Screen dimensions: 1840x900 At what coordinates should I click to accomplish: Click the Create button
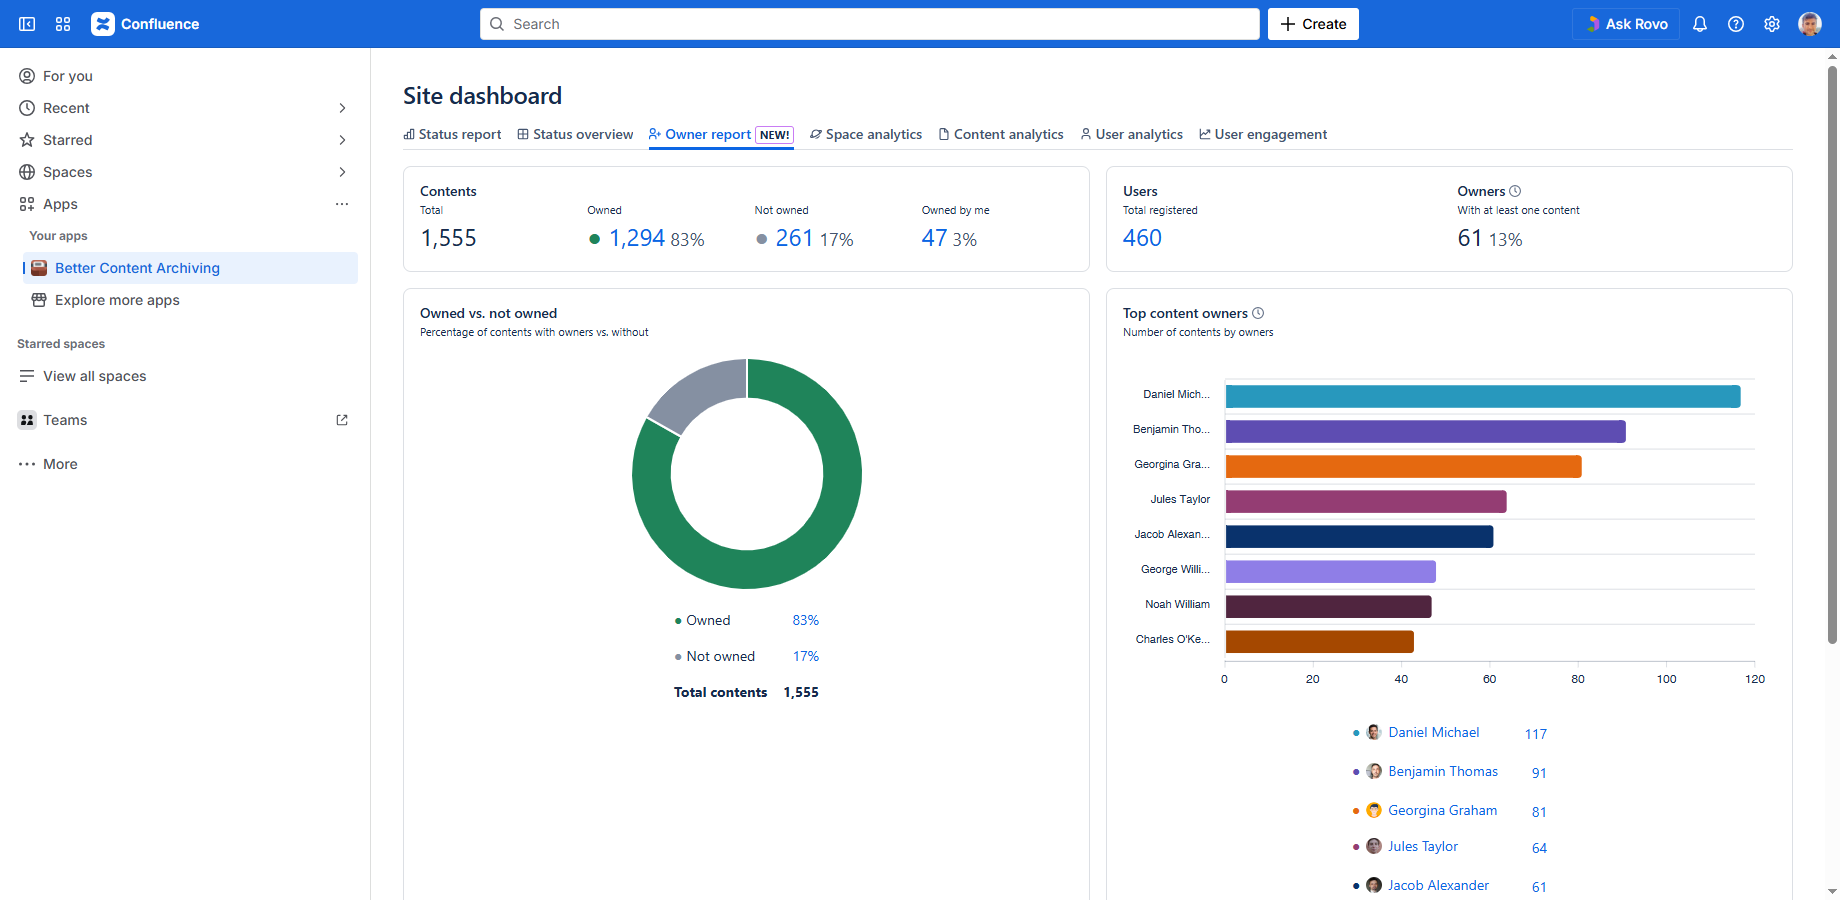point(1312,24)
